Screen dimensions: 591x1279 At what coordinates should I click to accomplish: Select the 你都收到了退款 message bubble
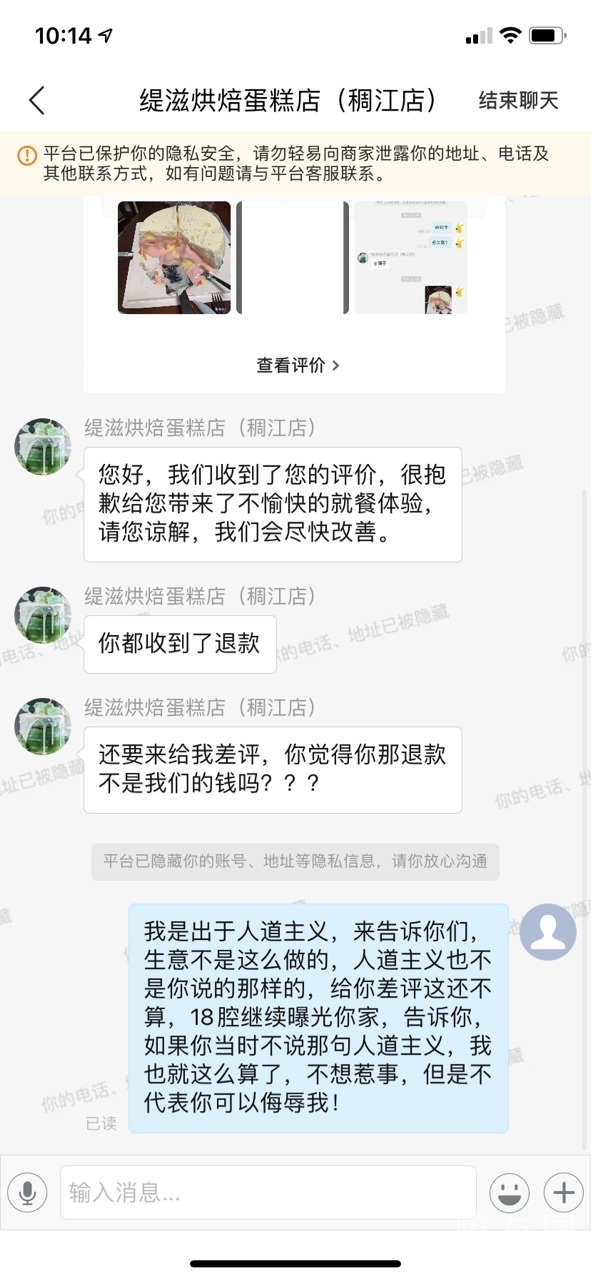pos(180,643)
